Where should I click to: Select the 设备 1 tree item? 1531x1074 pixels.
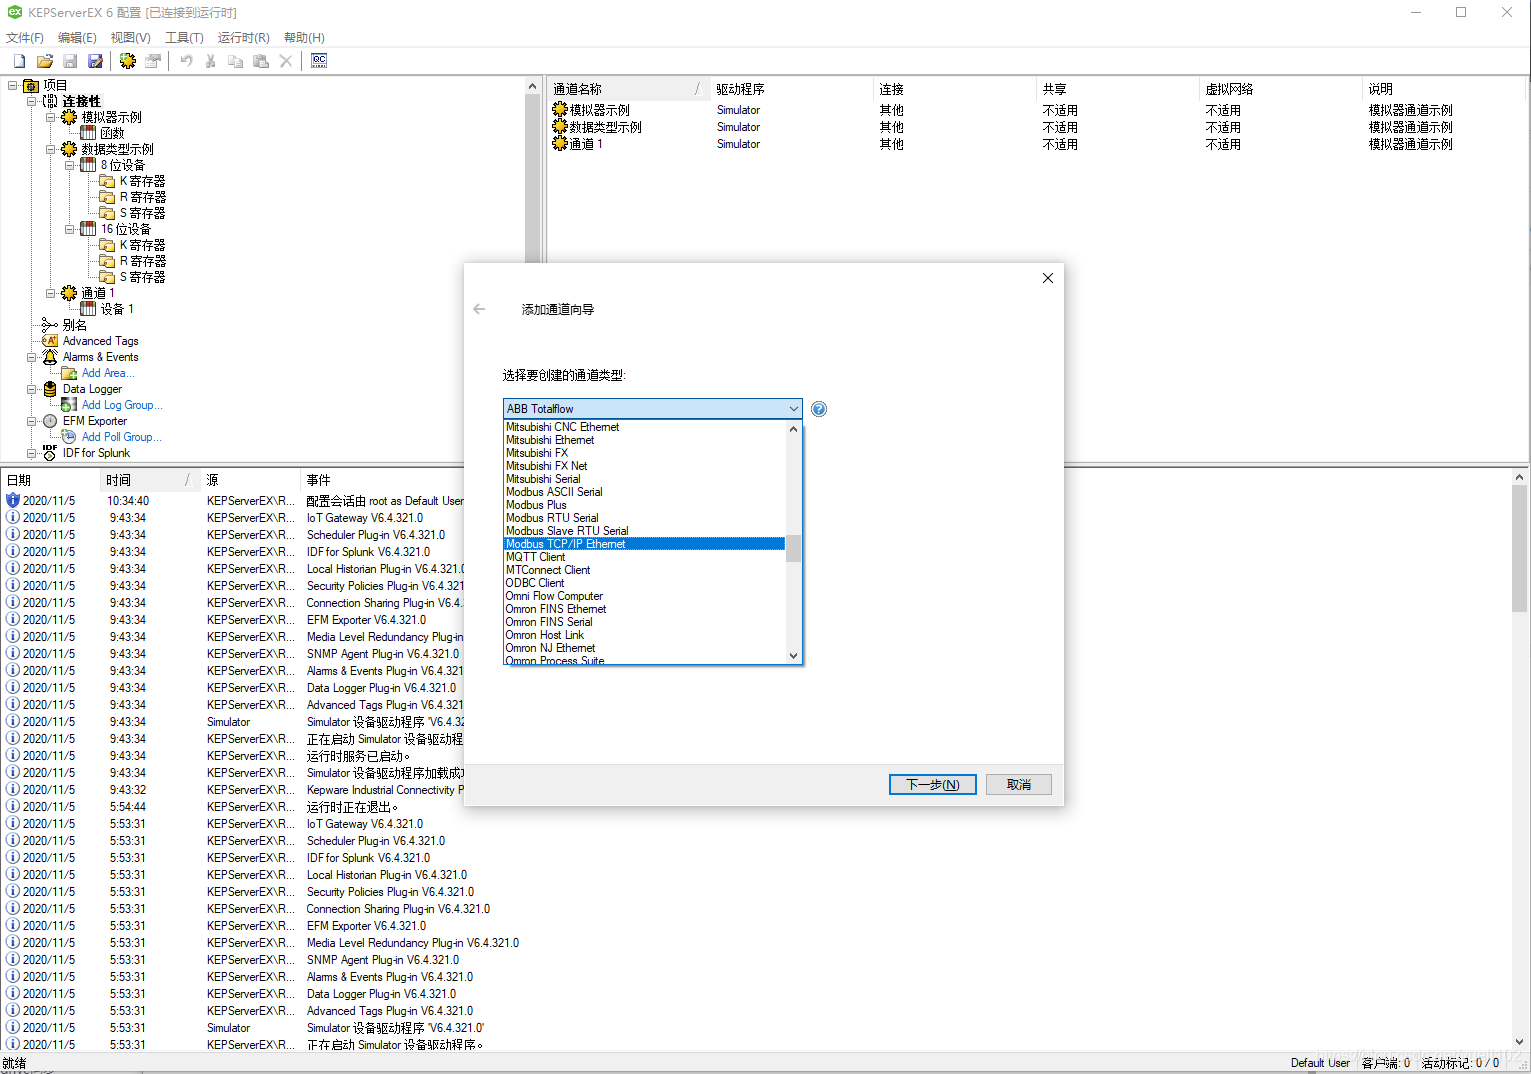click(117, 309)
